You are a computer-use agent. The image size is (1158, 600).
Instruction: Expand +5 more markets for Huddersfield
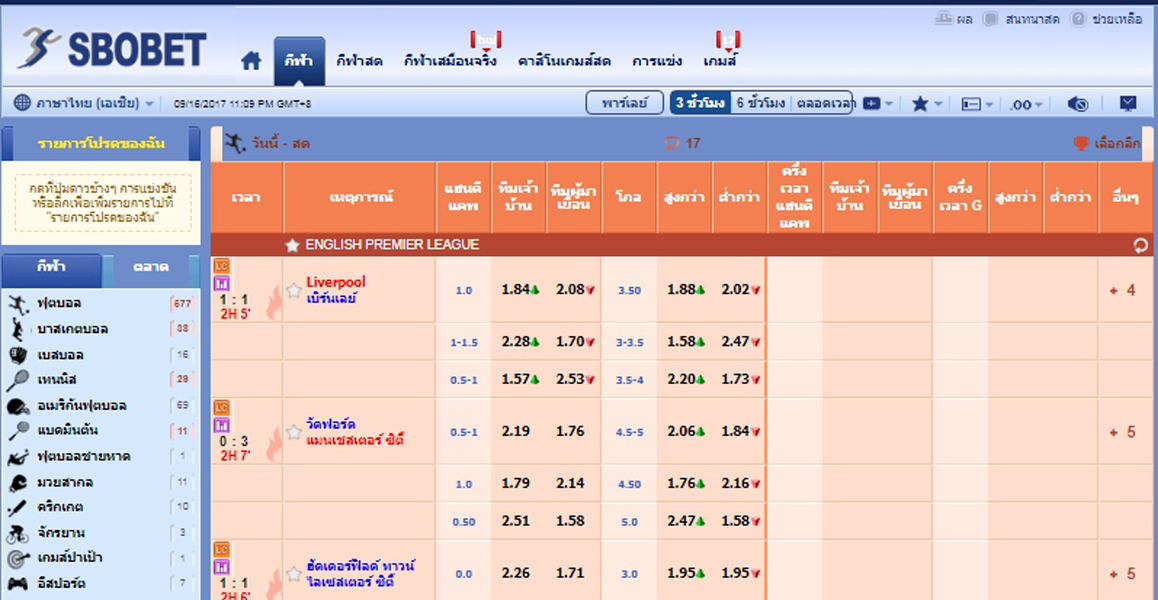click(x=1123, y=573)
